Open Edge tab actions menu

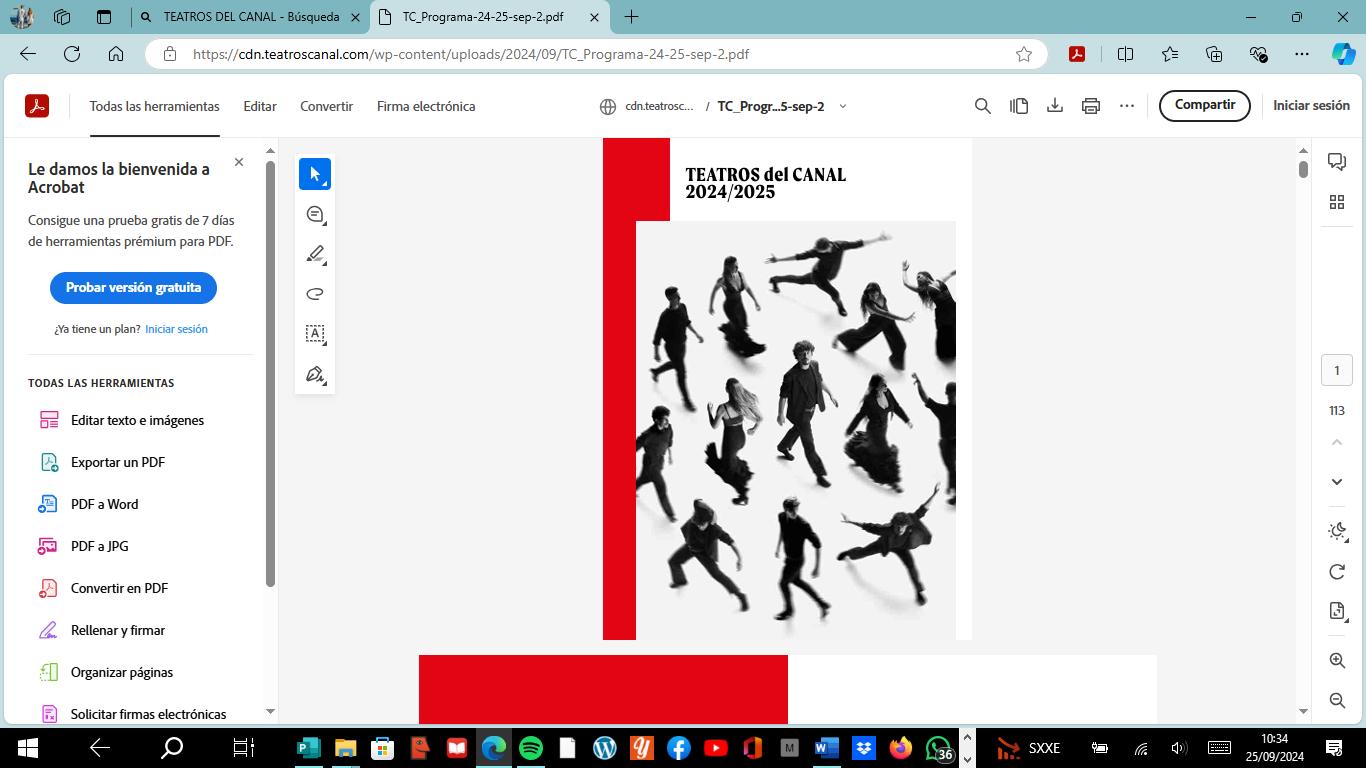tap(104, 17)
